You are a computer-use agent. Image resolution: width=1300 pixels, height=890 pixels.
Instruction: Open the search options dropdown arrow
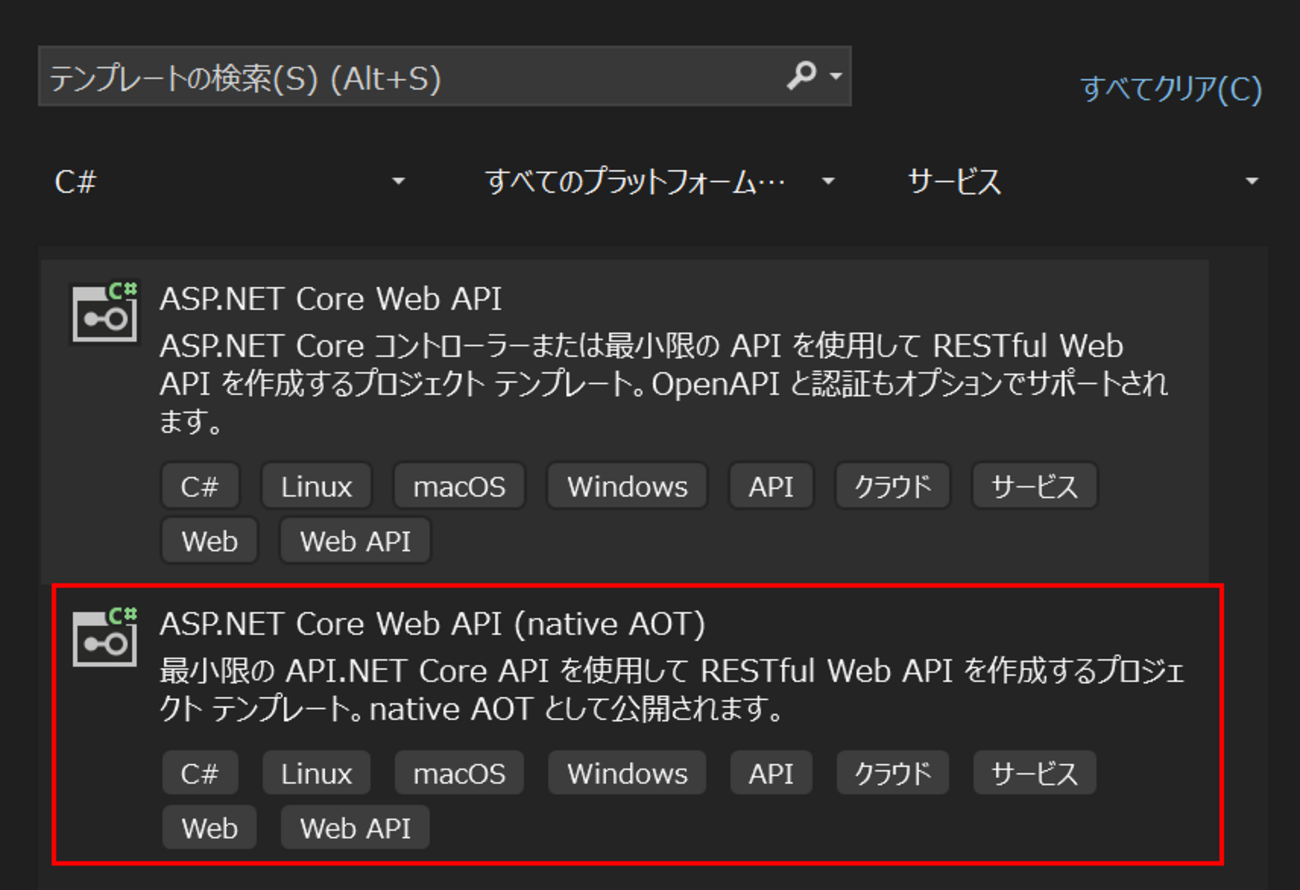(x=835, y=77)
